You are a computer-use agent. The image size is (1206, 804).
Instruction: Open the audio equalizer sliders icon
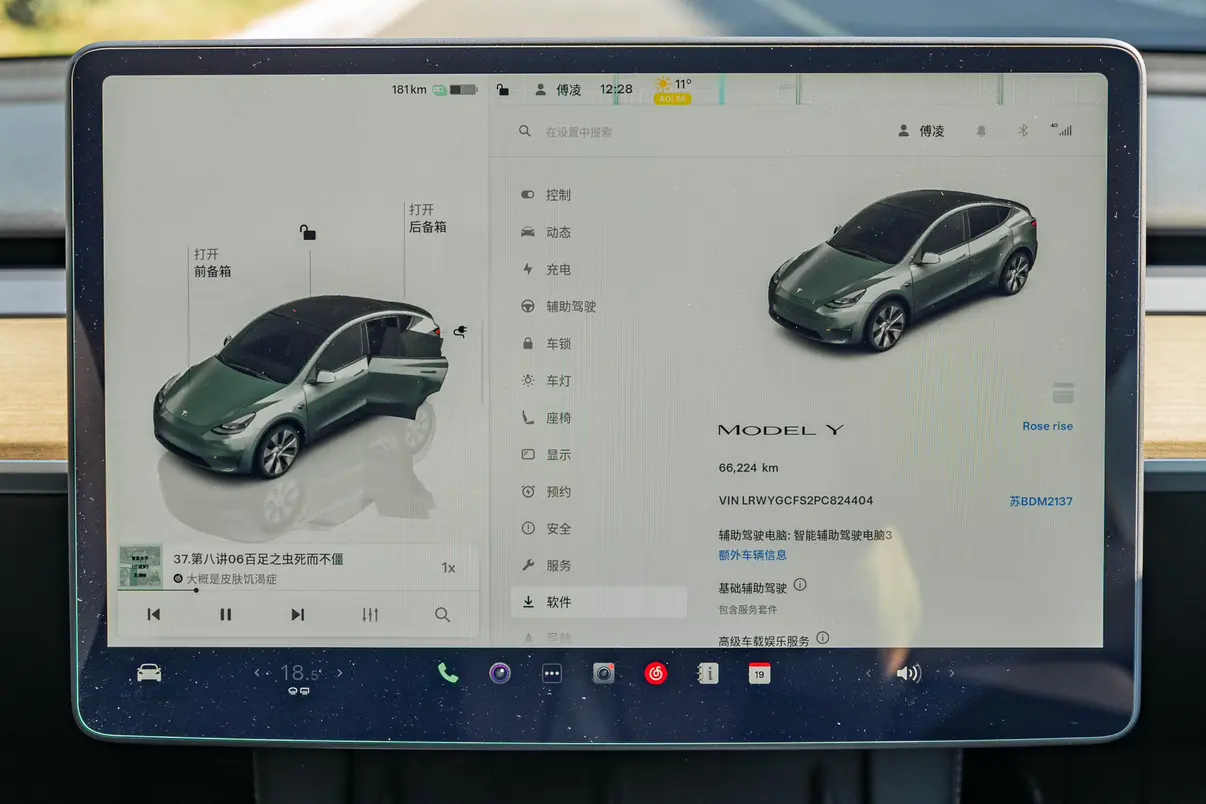370,615
